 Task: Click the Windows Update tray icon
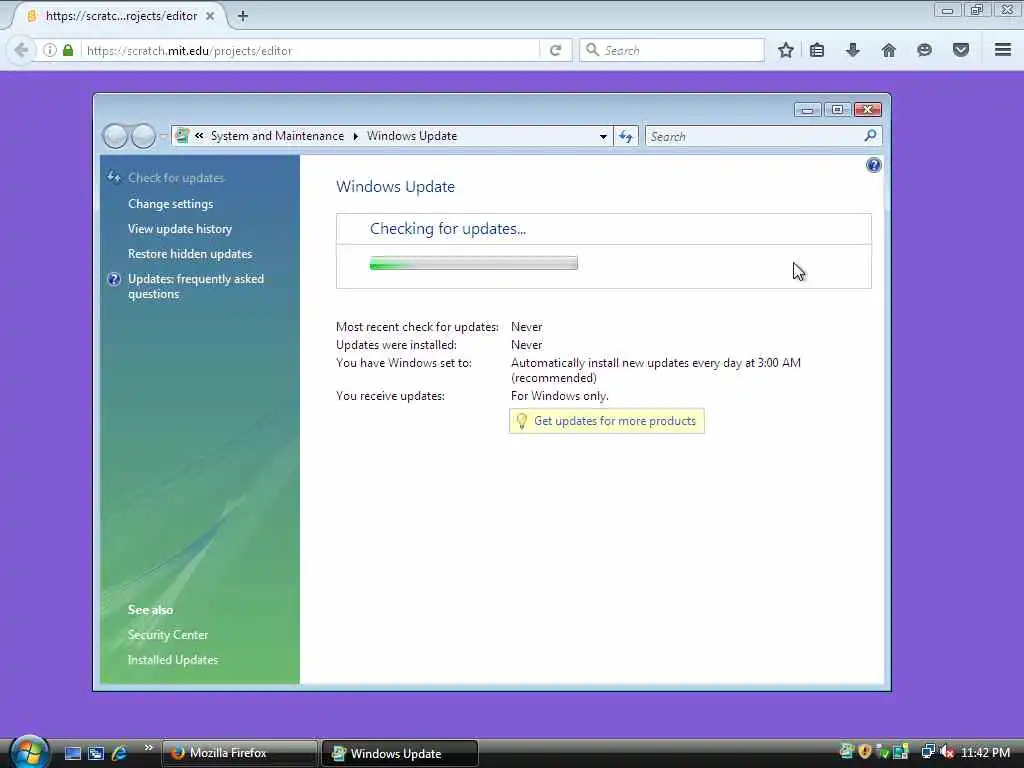(846, 752)
